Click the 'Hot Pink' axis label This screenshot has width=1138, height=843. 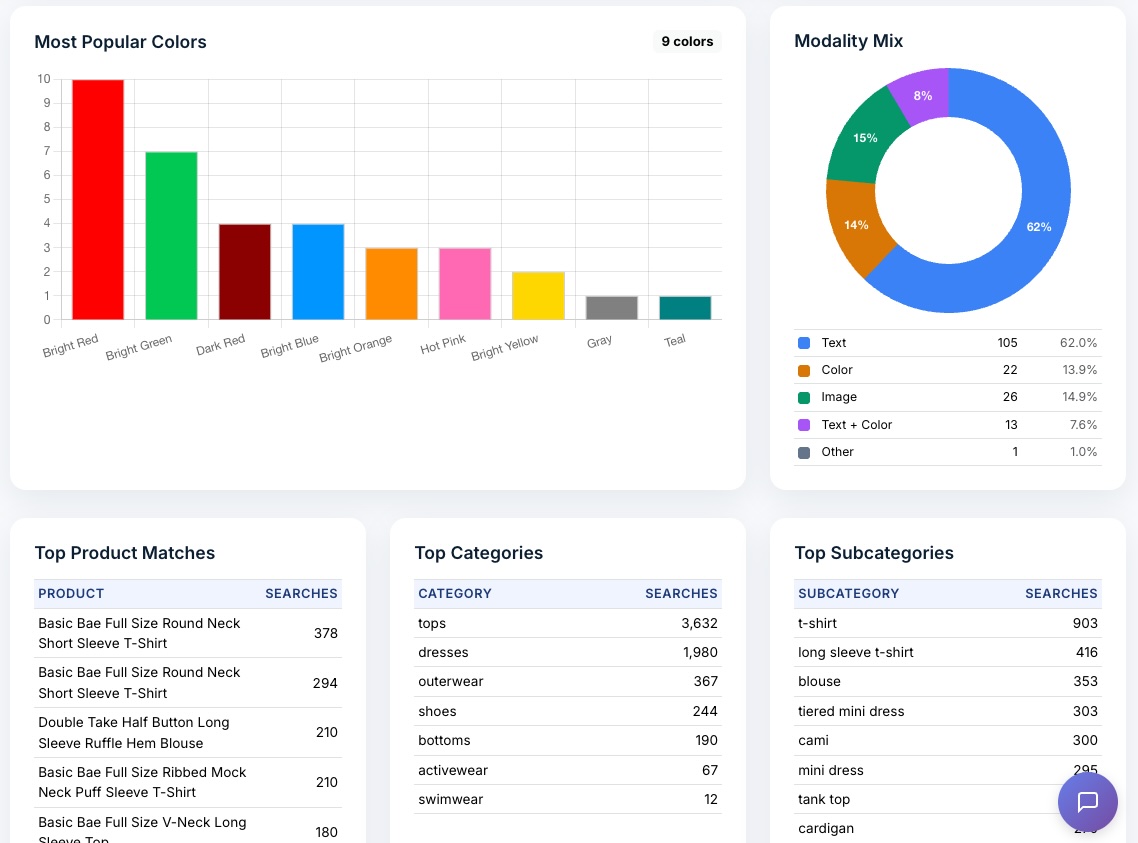443,345
